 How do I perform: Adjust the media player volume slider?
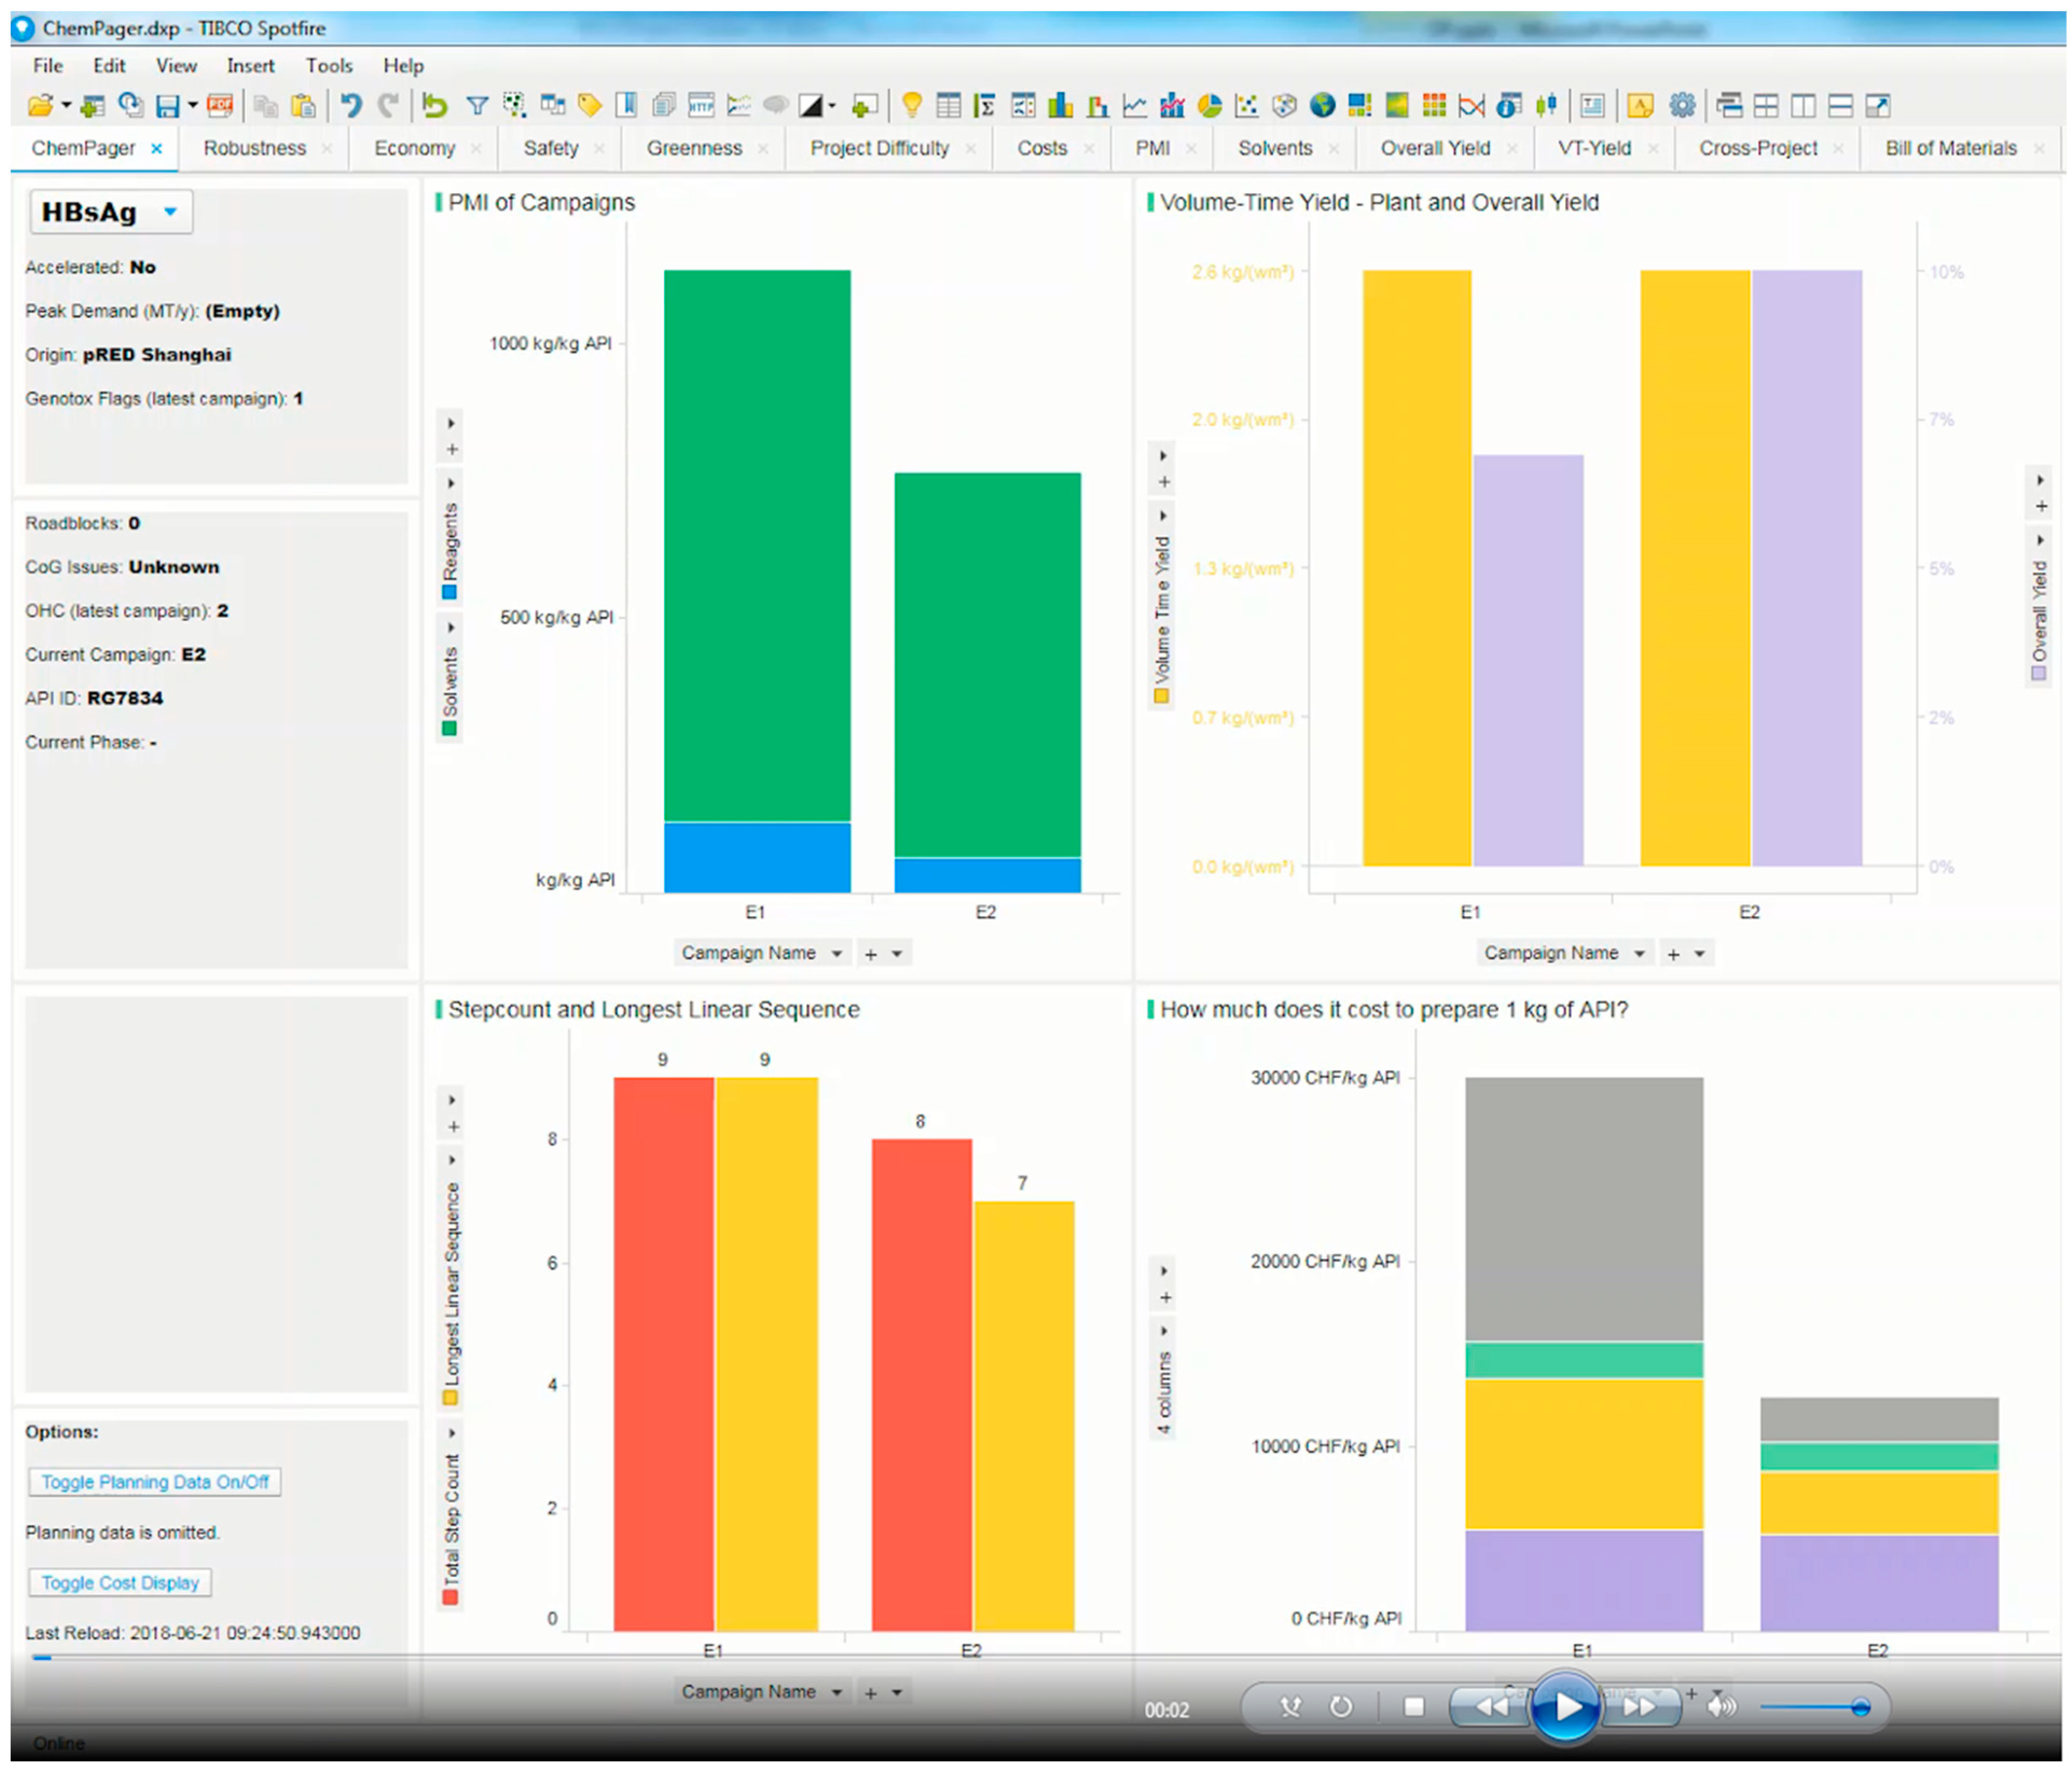pyautogui.click(x=1860, y=1707)
